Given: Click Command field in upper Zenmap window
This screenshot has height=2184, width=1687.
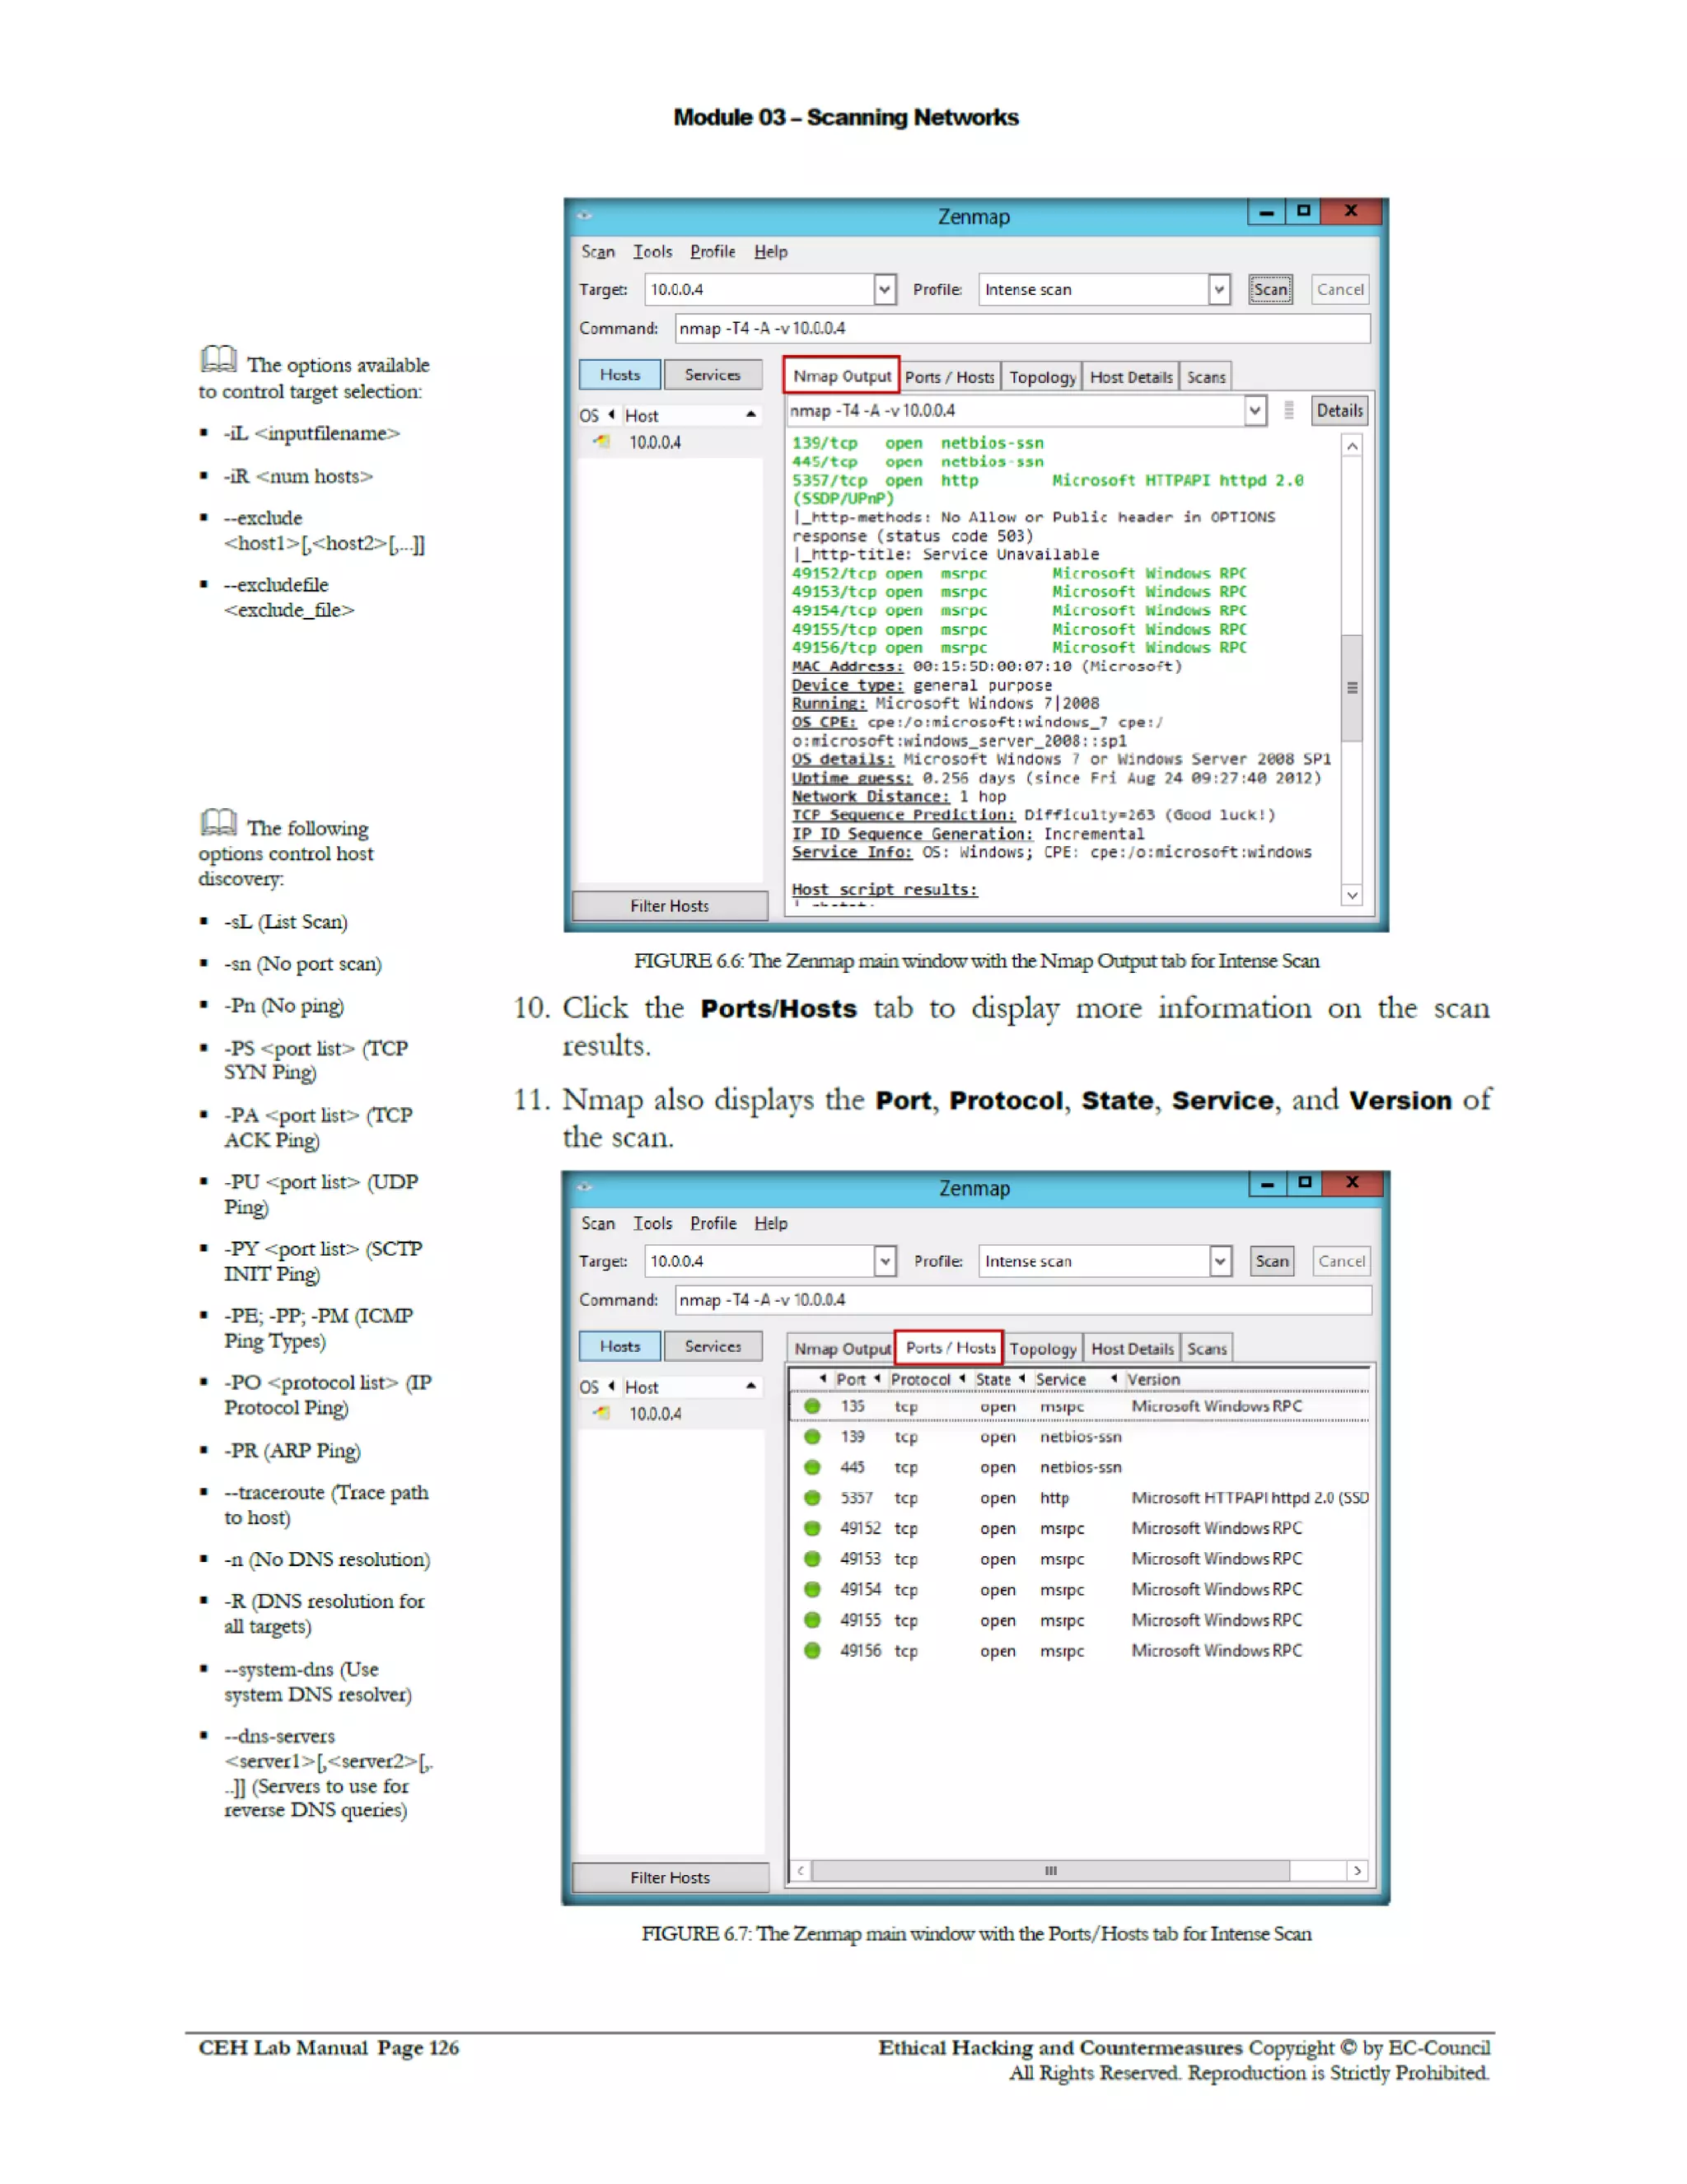Looking at the screenshot, I should (x=1022, y=328).
